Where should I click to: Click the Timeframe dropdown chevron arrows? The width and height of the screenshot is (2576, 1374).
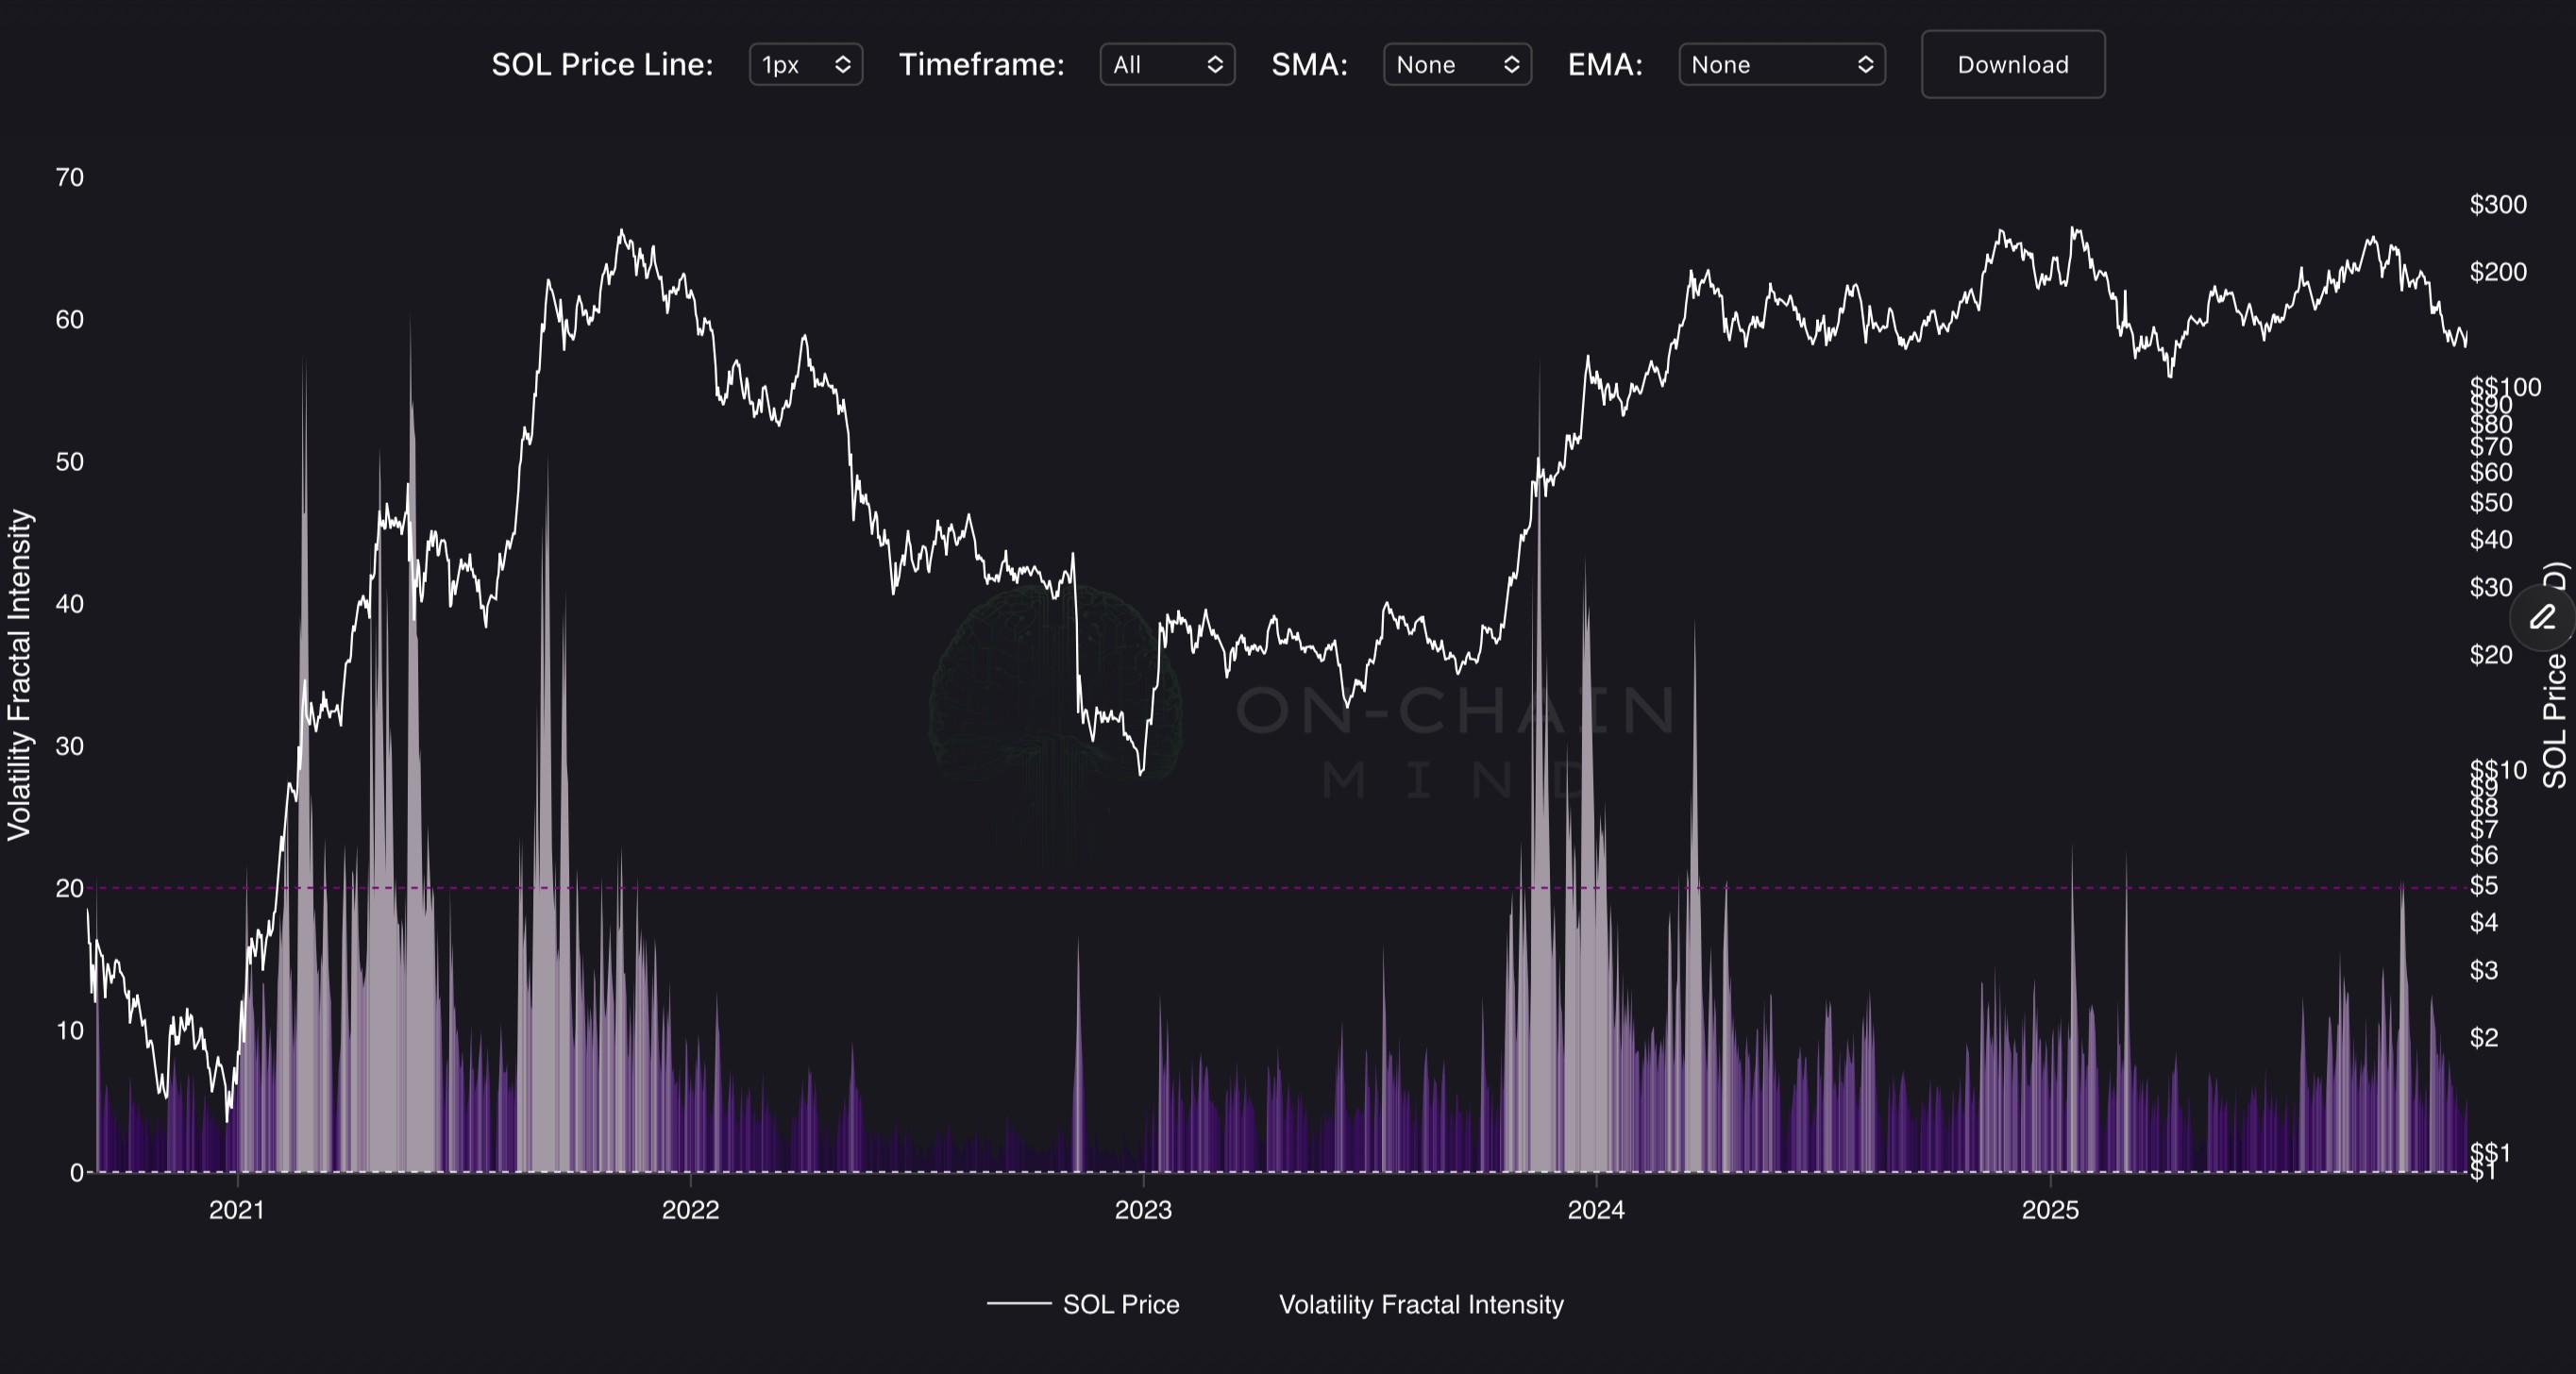(1215, 65)
